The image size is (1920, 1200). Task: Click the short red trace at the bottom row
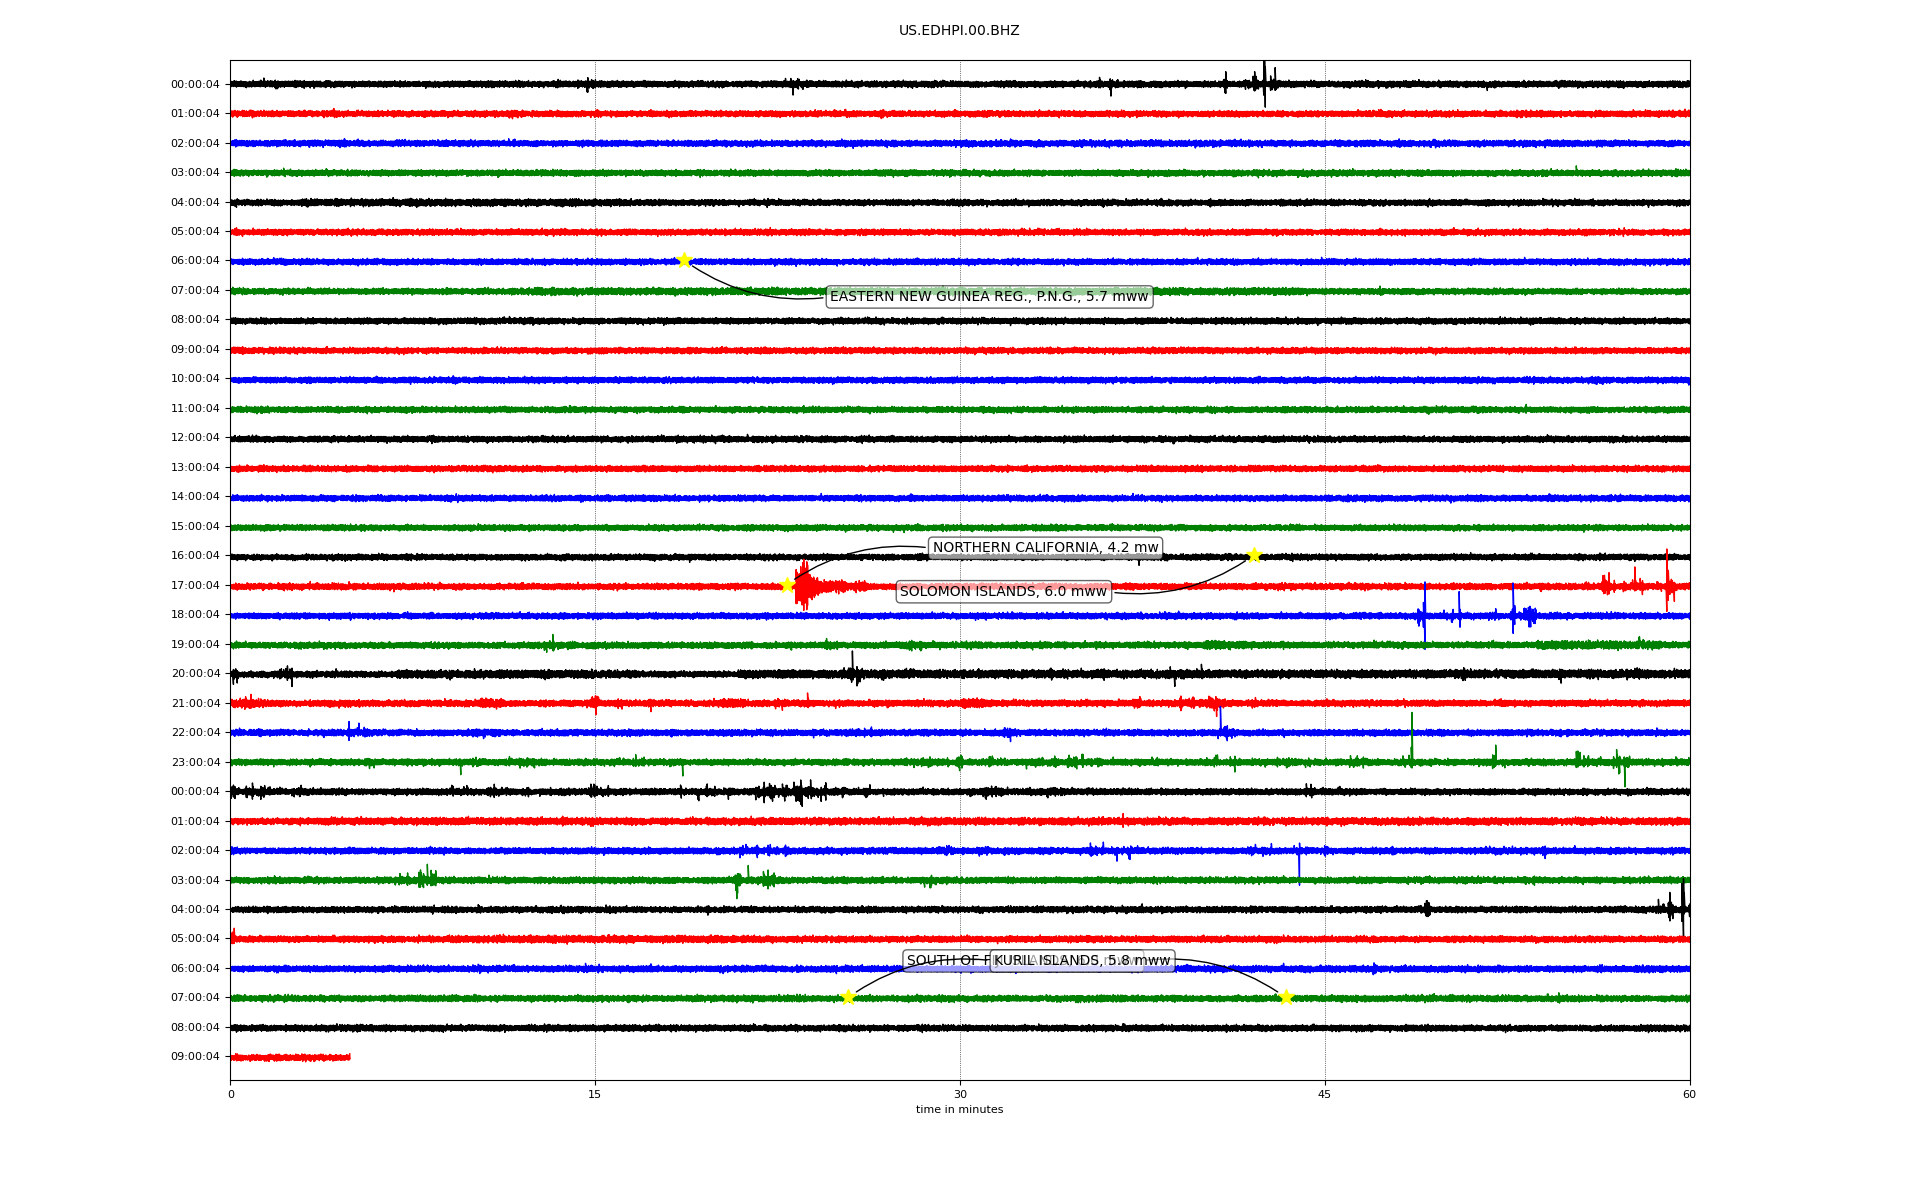click(x=290, y=1057)
